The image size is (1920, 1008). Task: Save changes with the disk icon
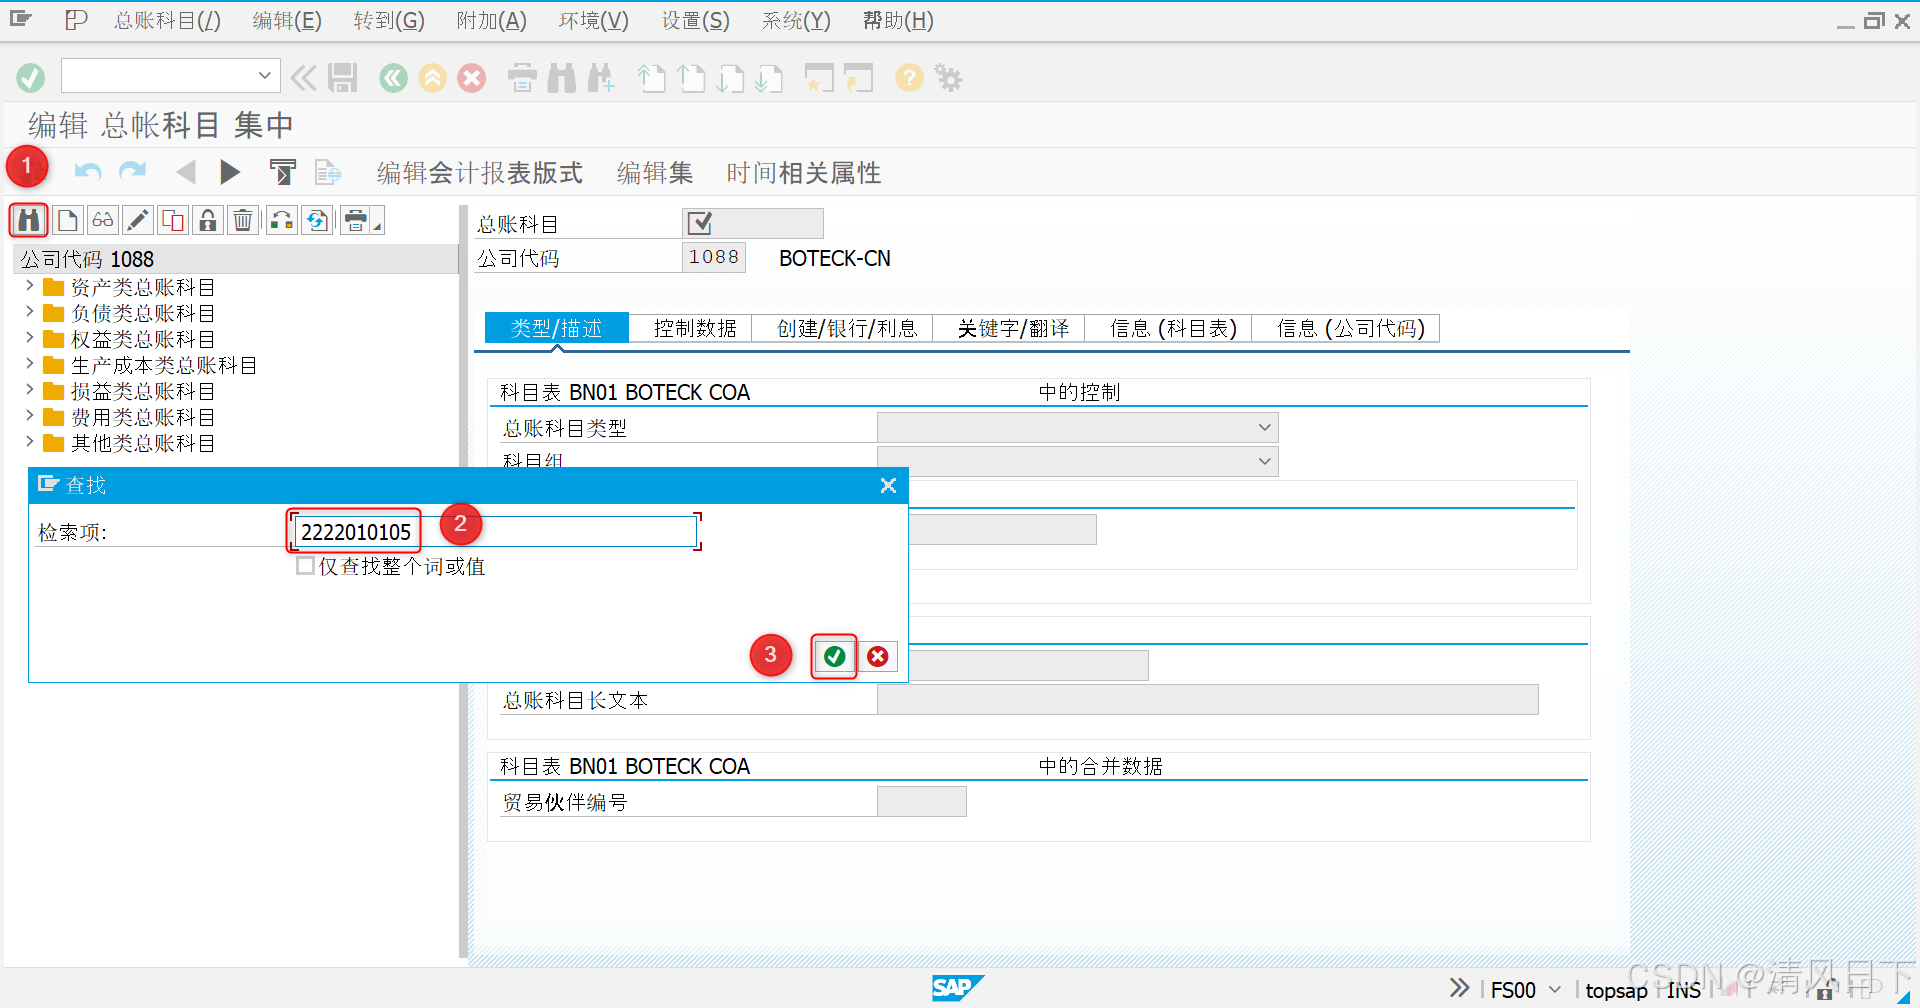click(x=342, y=77)
